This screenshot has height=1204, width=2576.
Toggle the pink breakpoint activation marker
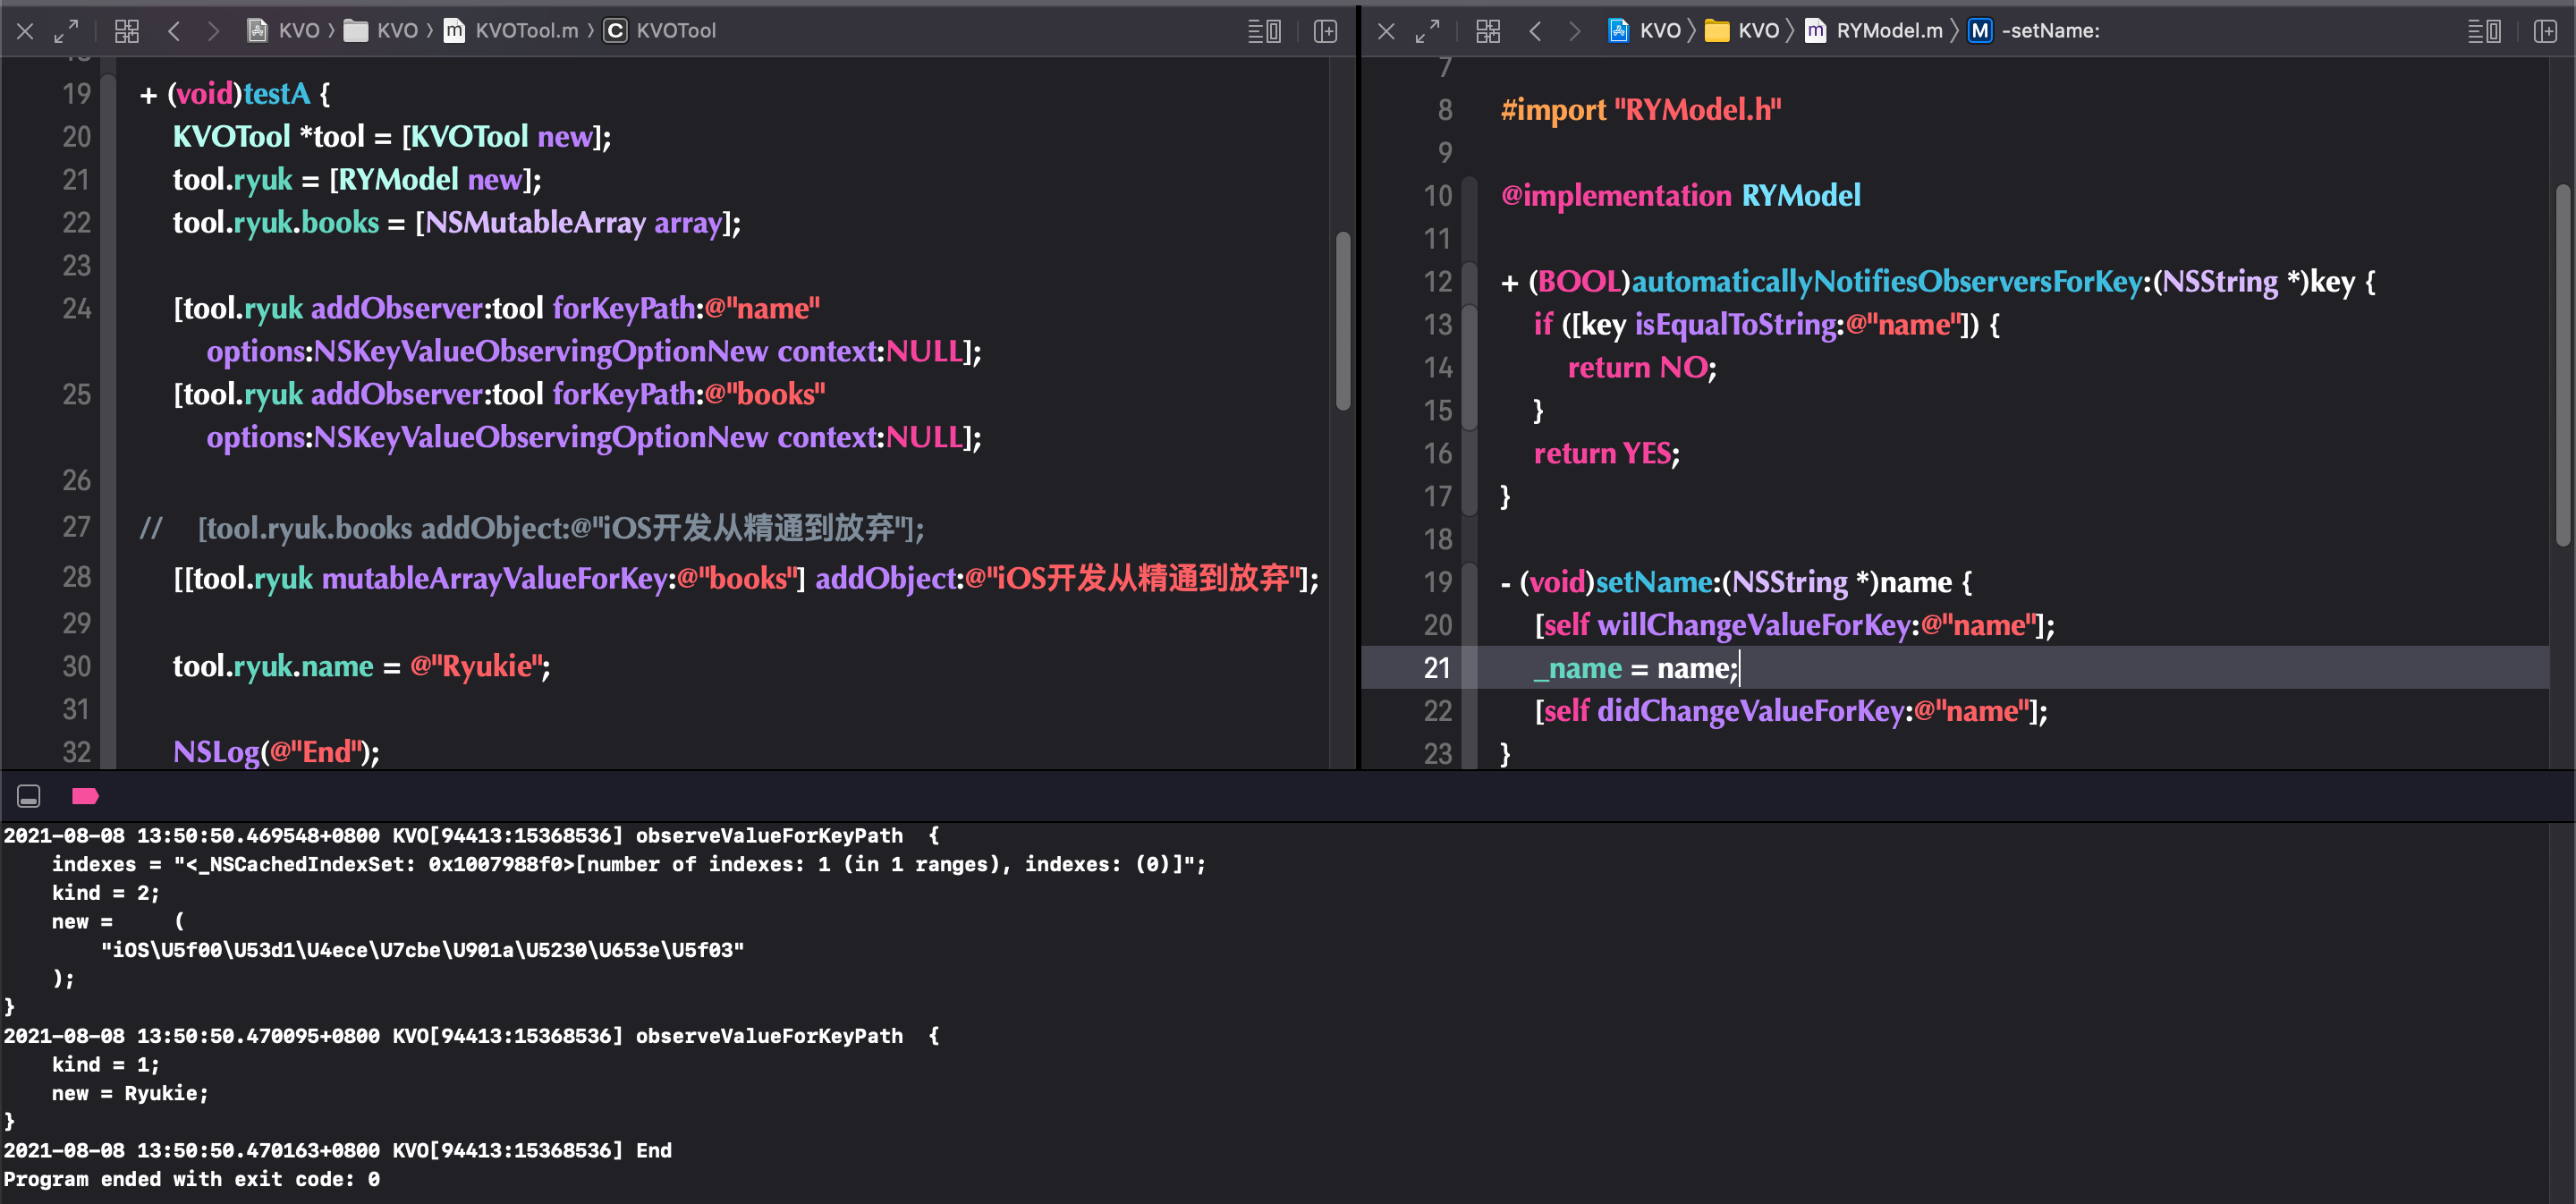pos(85,796)
